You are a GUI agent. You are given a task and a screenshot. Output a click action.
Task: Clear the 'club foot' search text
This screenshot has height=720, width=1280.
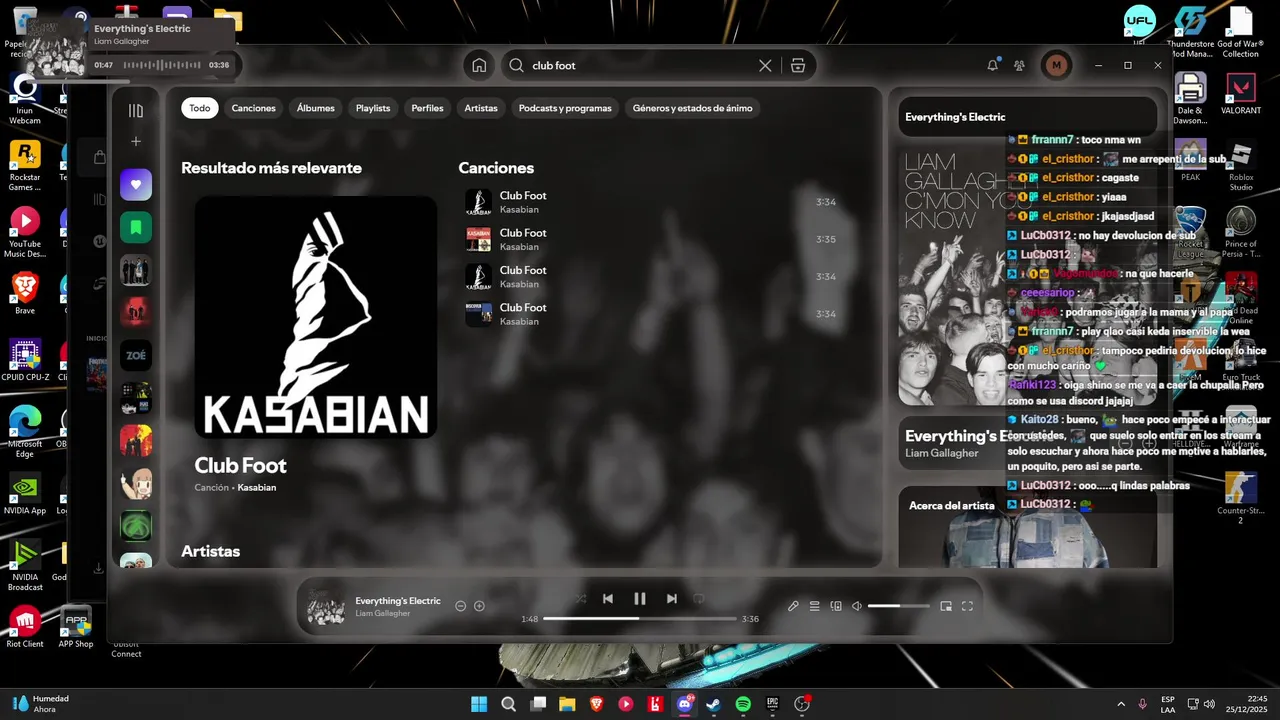765,65
